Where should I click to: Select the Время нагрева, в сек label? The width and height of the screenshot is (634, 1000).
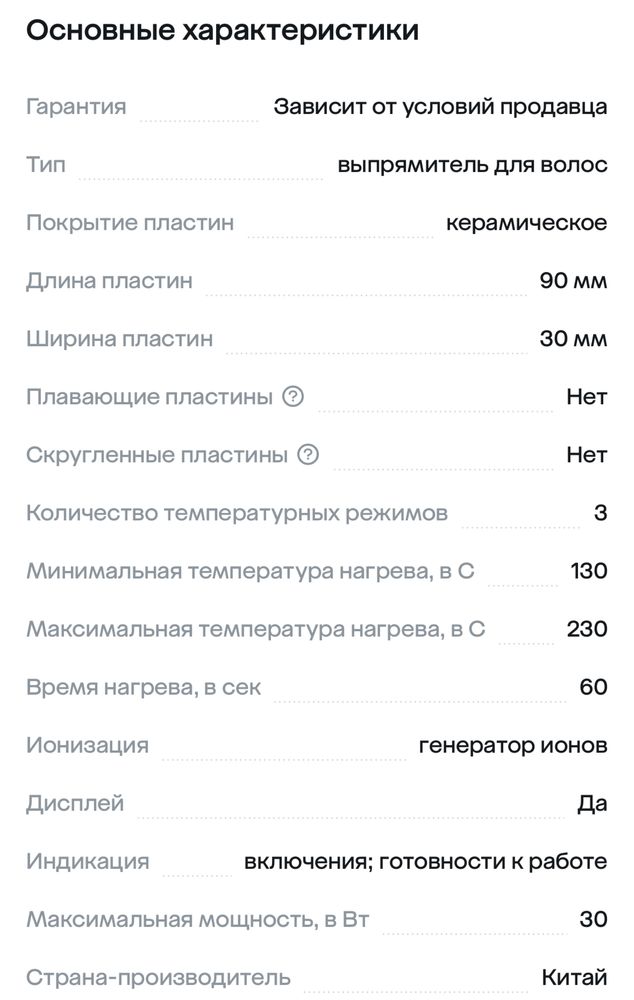click(x=144, y=688)
